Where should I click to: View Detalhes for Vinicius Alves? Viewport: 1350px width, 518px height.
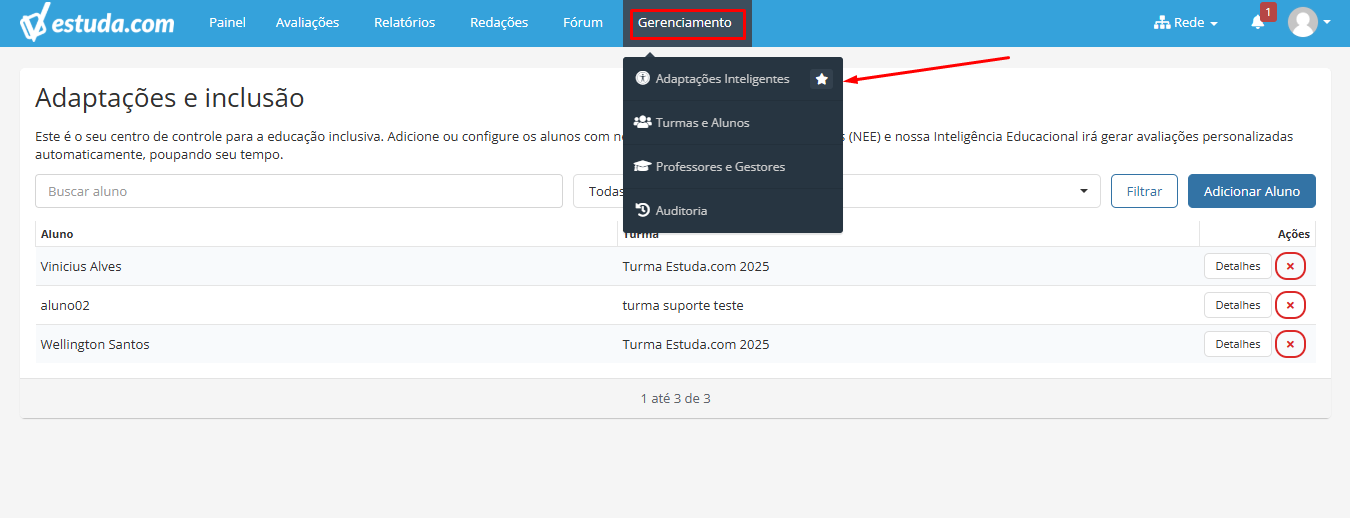click(1237, 266)
